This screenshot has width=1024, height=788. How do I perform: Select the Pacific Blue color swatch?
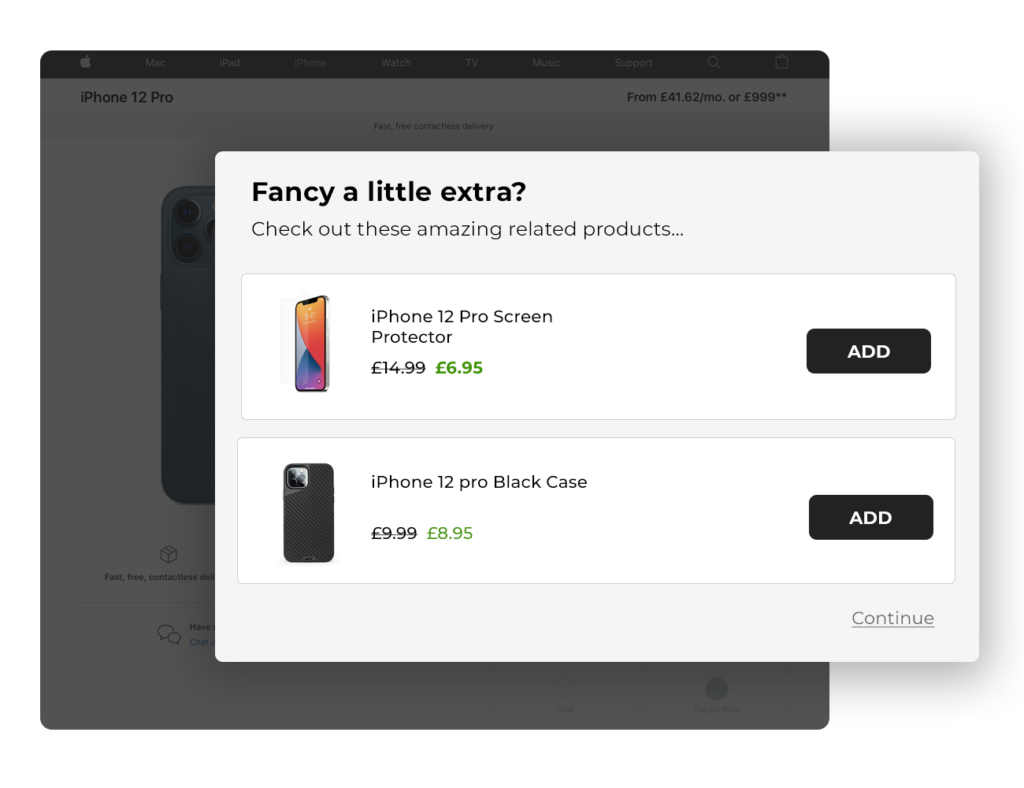716,688
